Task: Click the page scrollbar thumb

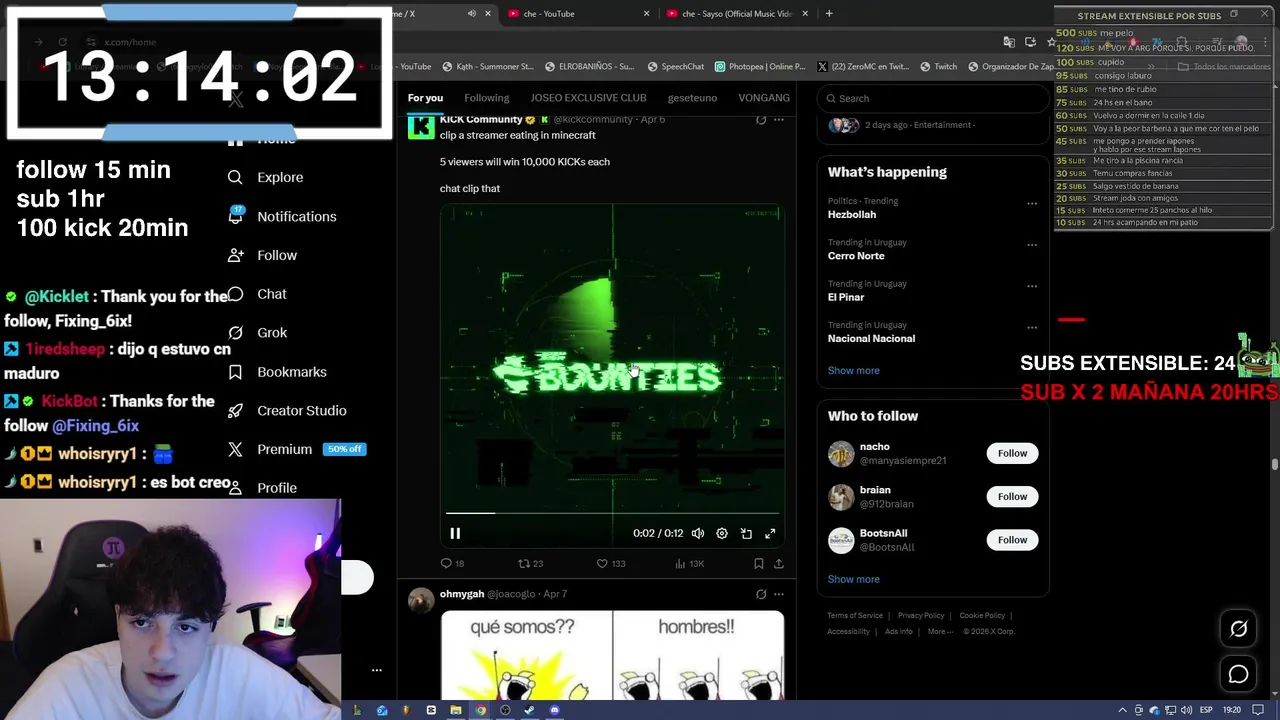Action: click(1274, 464)
